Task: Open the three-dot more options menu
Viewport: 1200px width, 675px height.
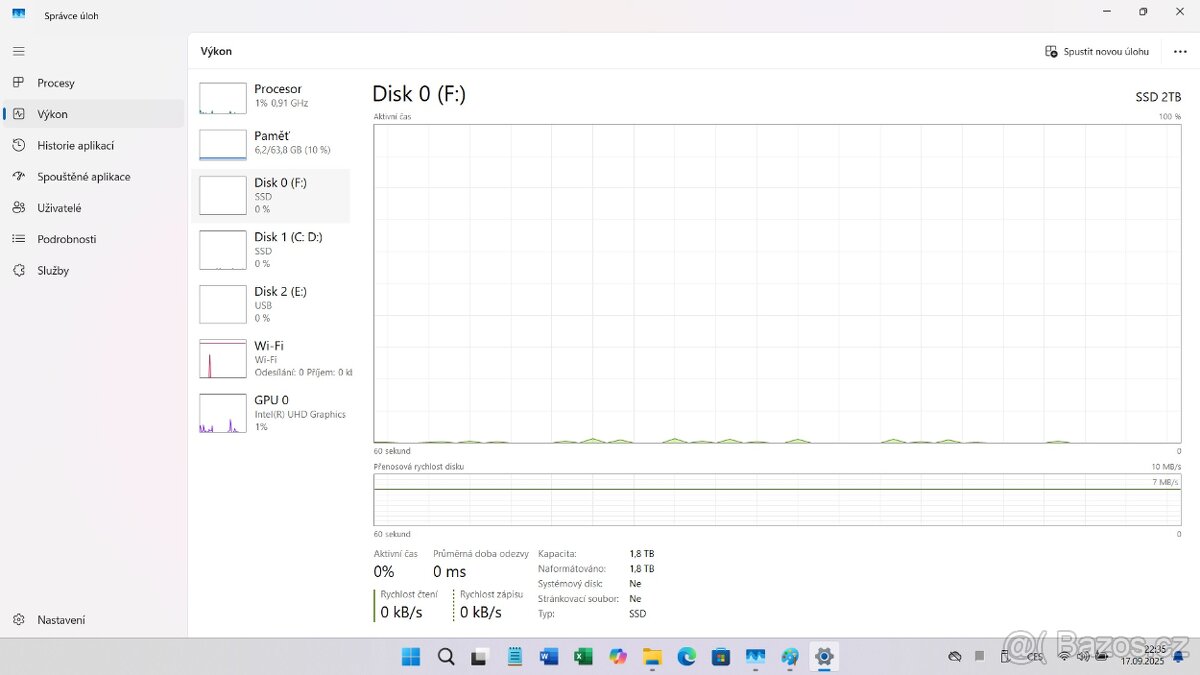Action: tap(1180, 51)
